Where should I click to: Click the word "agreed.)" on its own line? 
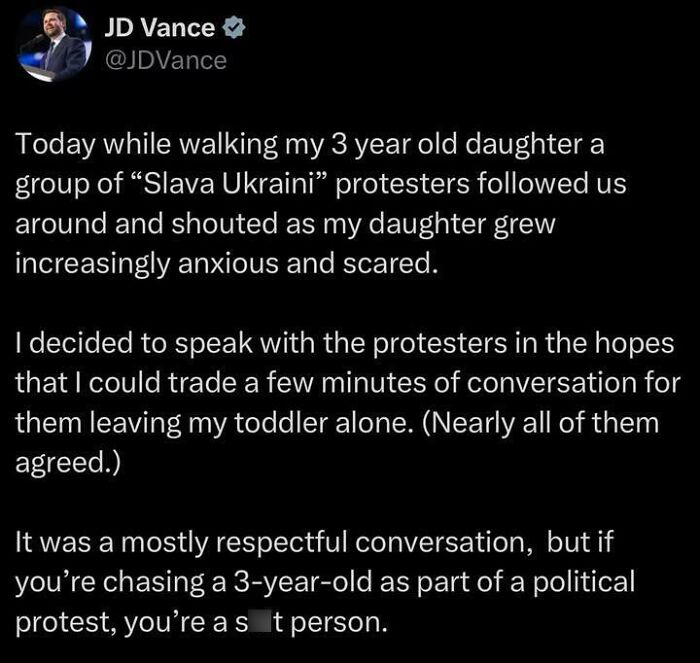(68, 463)
